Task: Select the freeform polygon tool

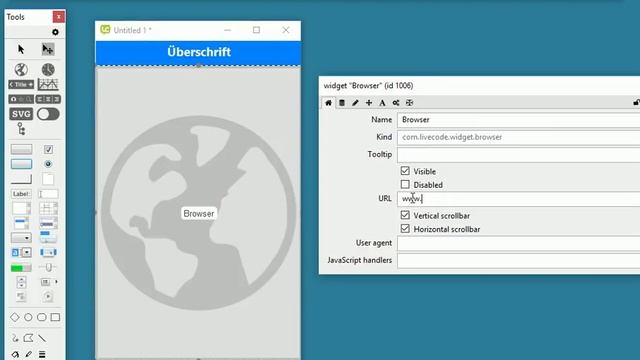Action: (x=28, y=338)
